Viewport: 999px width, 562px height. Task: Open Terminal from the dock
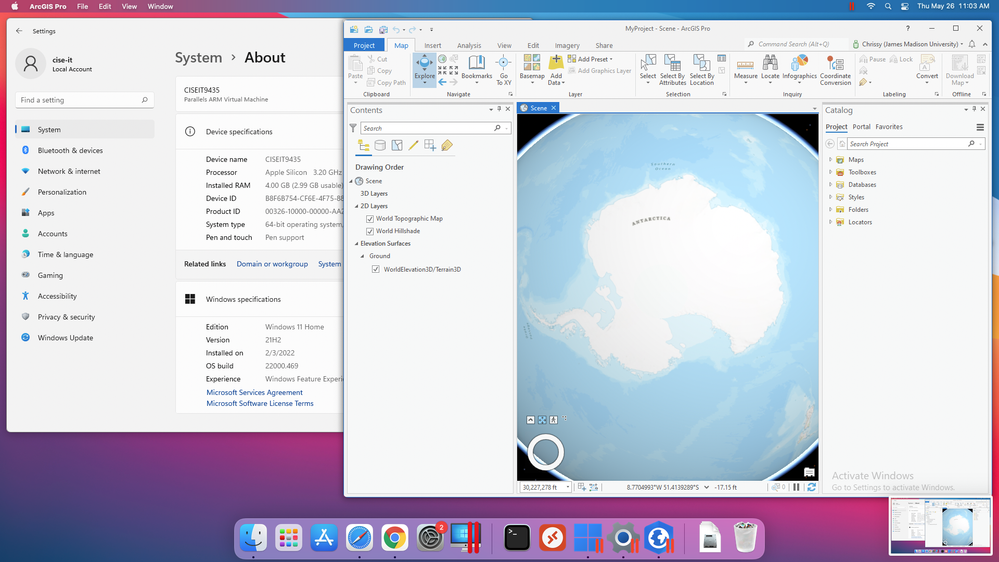click(517, 538)
